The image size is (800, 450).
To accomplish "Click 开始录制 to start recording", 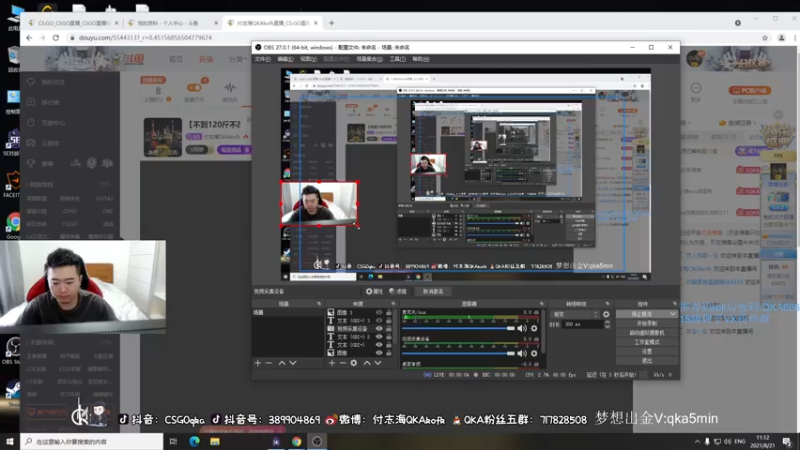I will point(646,323).
